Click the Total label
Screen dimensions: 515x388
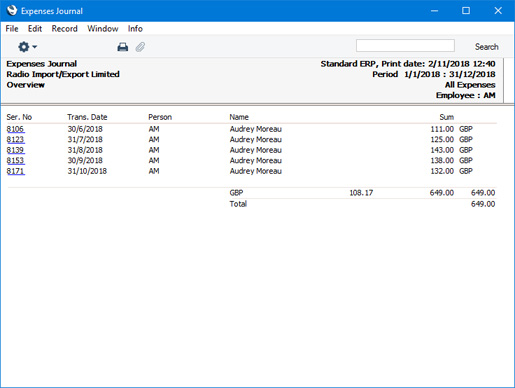pyautogui.click(x=238, y=204)
